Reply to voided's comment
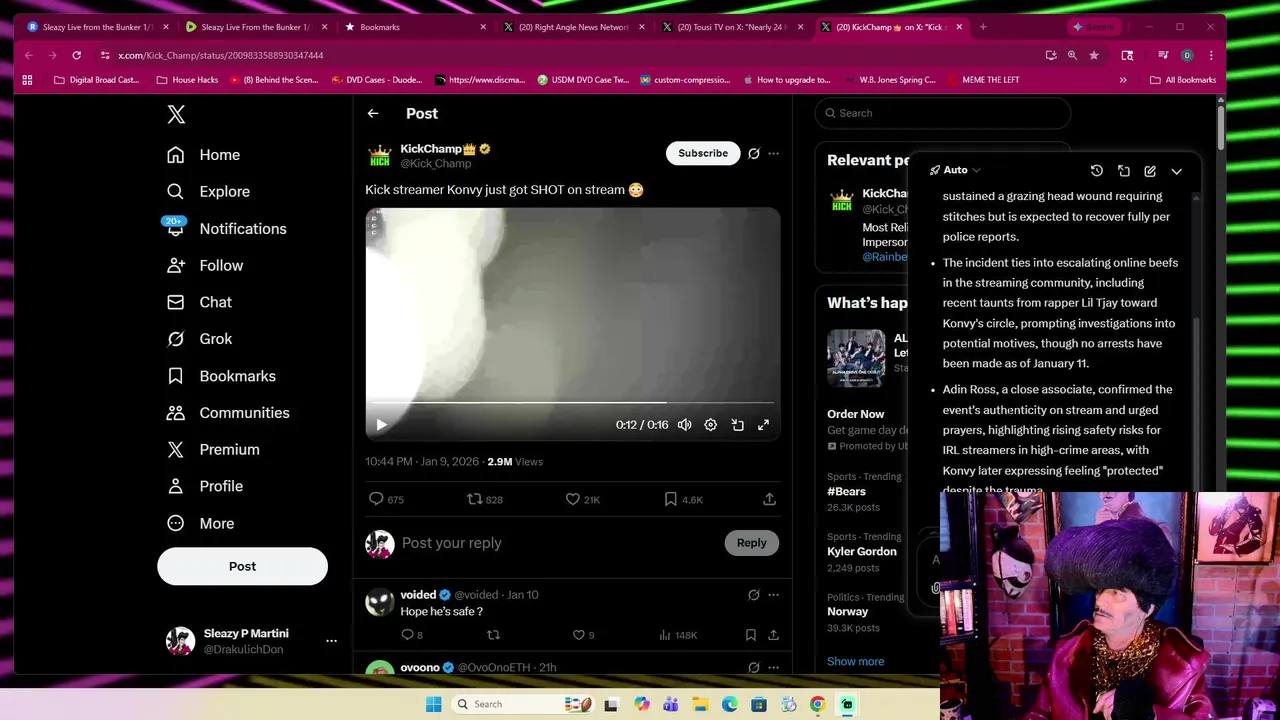1280x720 pixels. pyautogui.click(x=411, y=635)
